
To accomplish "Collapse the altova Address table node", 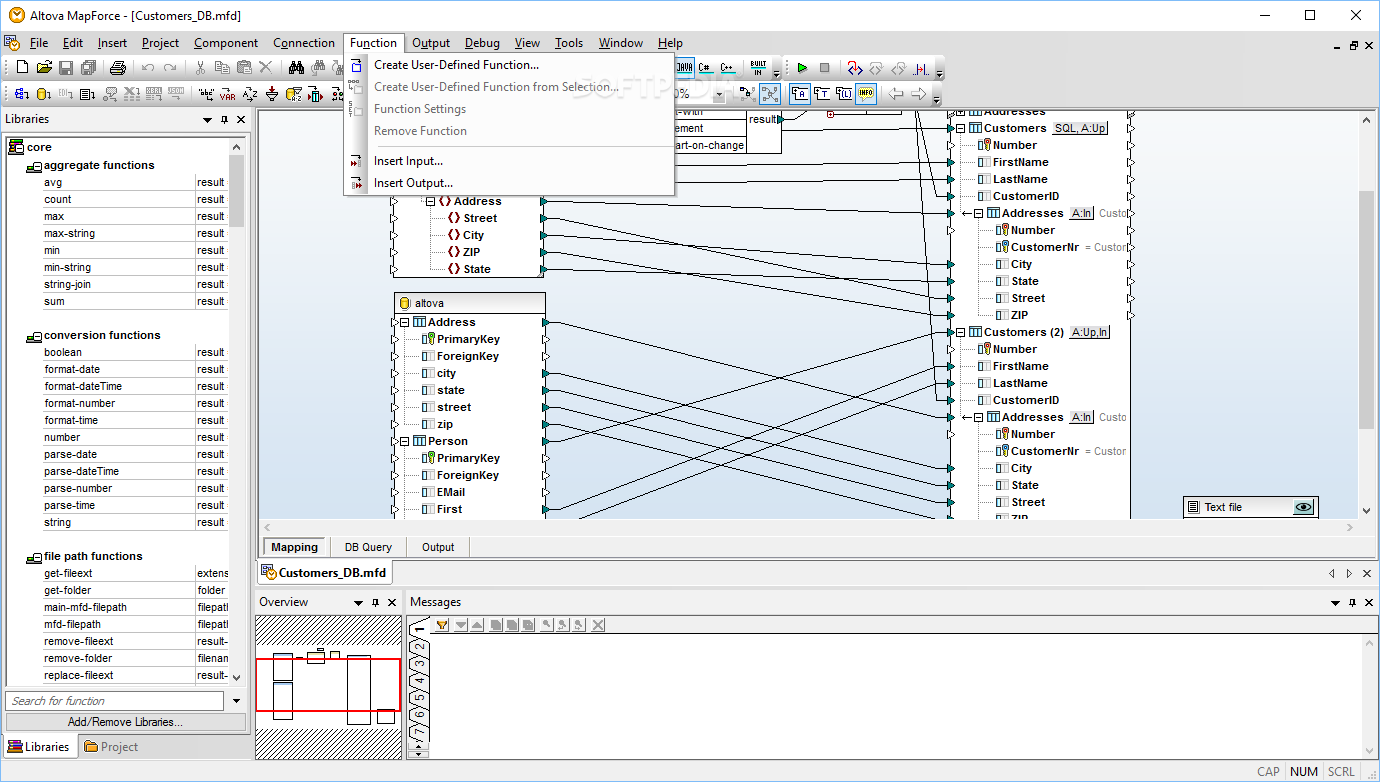I will (x=404, y=322).
